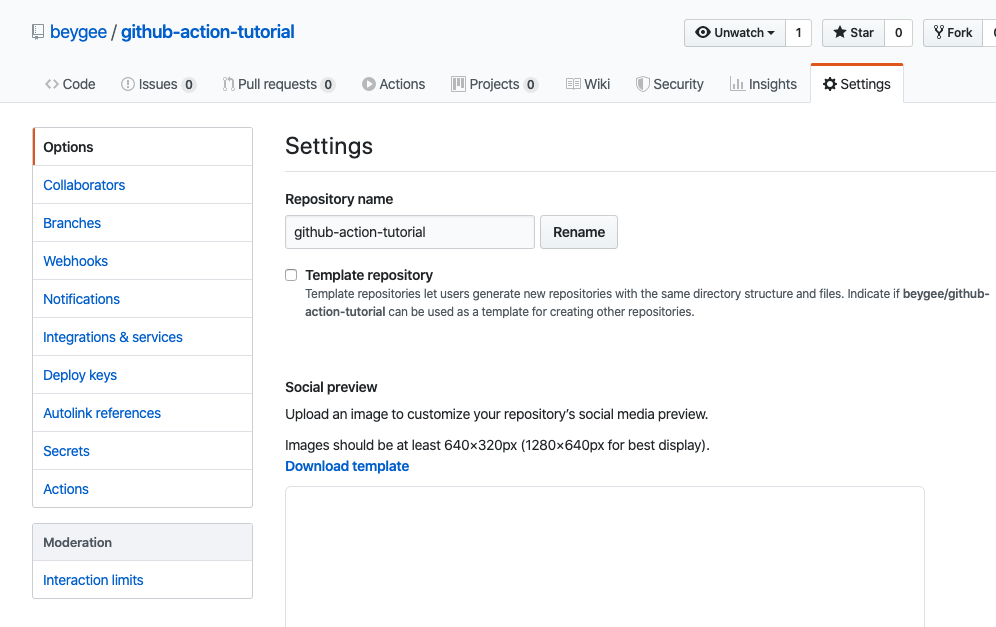The width and height of the screenshot is (996, 627).
Task: Open Collaborators in settings sidebar
Action: 84,185
